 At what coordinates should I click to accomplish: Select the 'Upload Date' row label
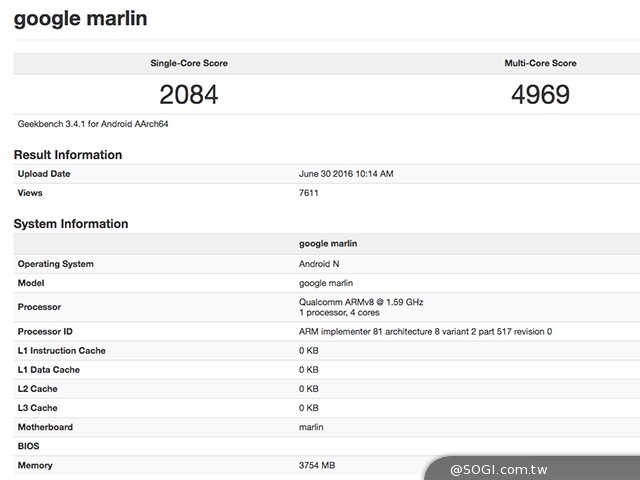(x=44, y=174)
